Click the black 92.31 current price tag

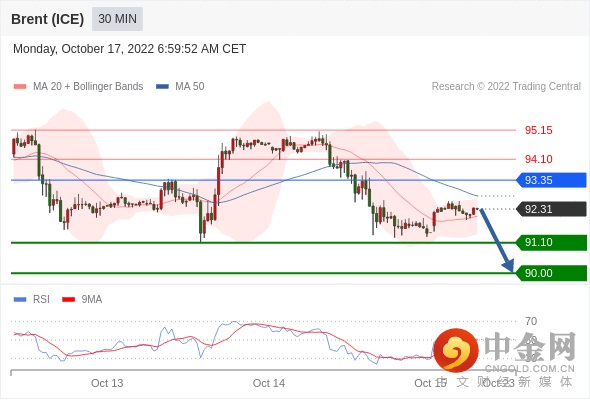coord(551,209)
